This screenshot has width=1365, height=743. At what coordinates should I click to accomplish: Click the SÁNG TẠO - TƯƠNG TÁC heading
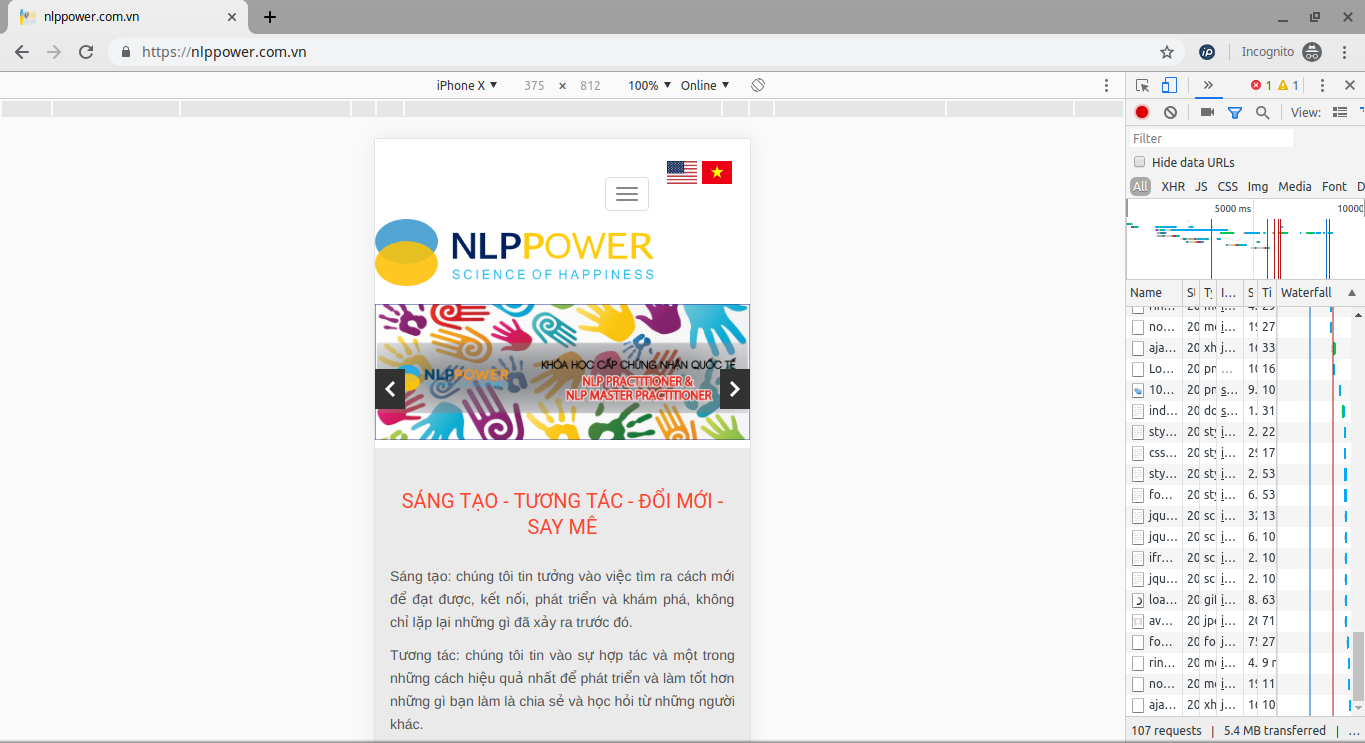(x=562, y=514)
